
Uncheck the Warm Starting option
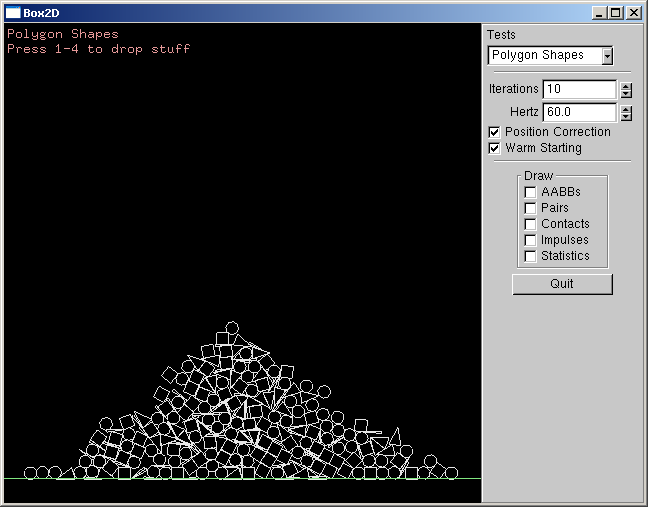point(494,148)
